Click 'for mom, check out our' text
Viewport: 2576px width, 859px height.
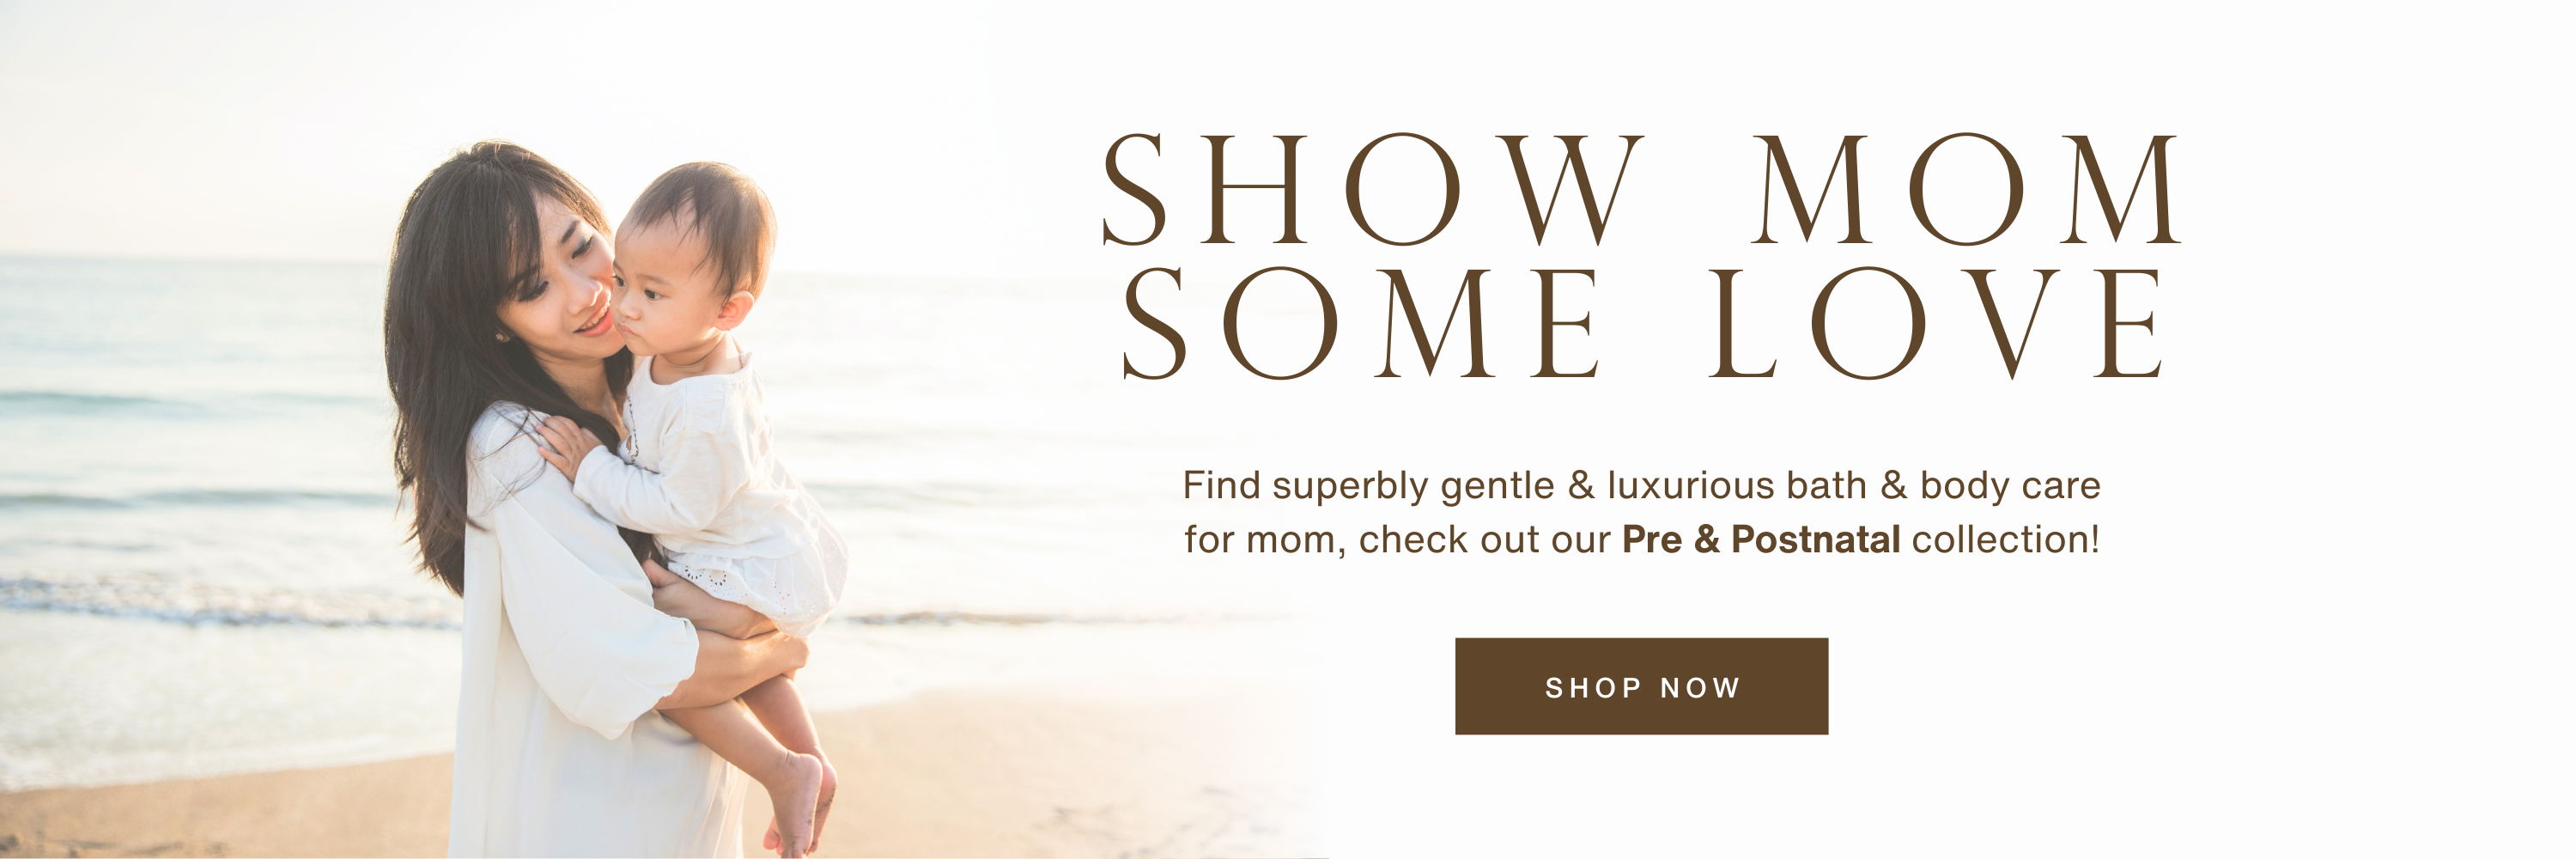(1397, 540)
